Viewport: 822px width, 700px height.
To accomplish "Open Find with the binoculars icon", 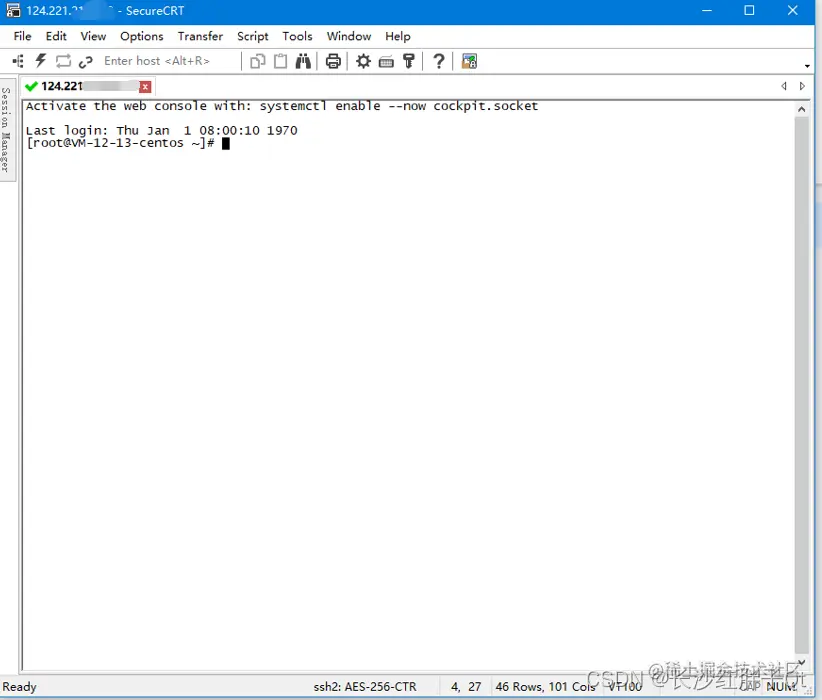I will [x=303, y=61].
